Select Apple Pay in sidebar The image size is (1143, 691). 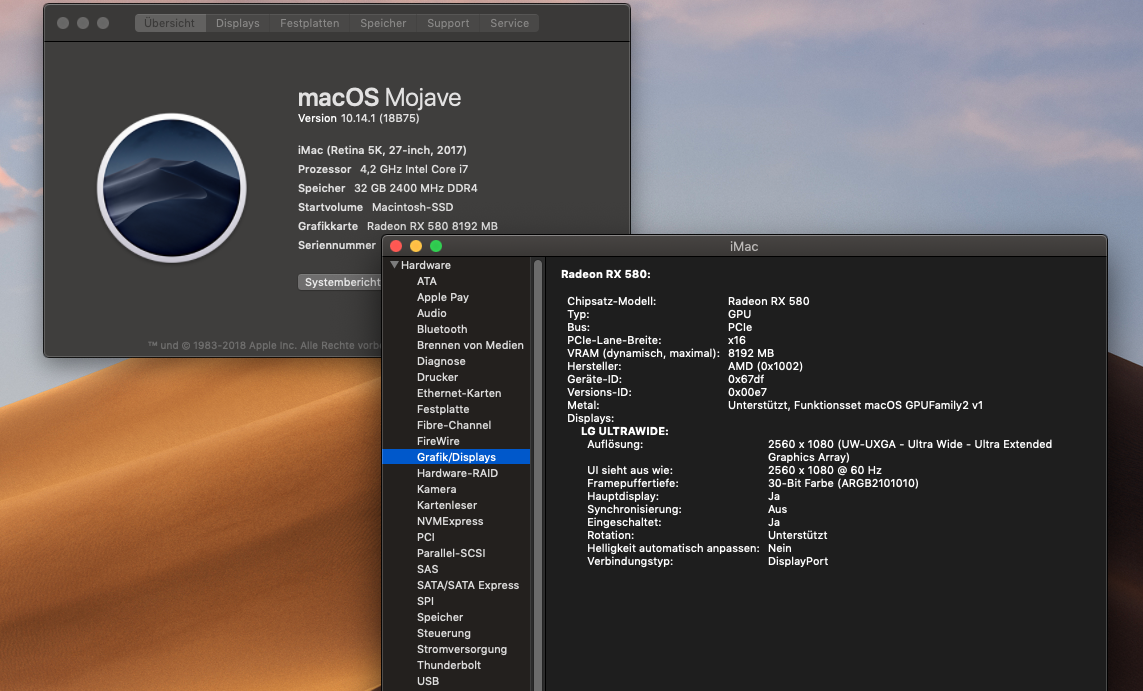(442, 297)
